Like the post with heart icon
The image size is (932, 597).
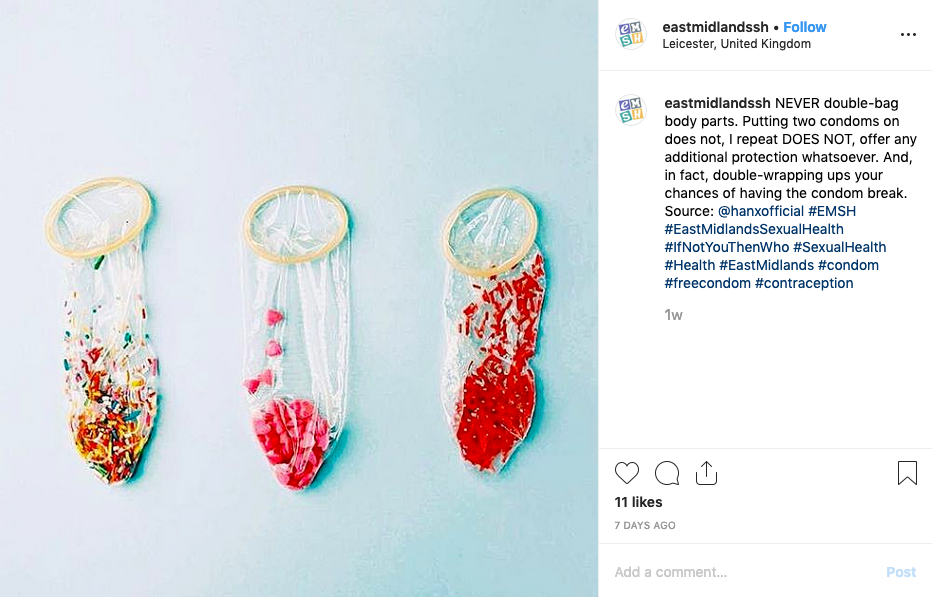click(x=626, y=473)
